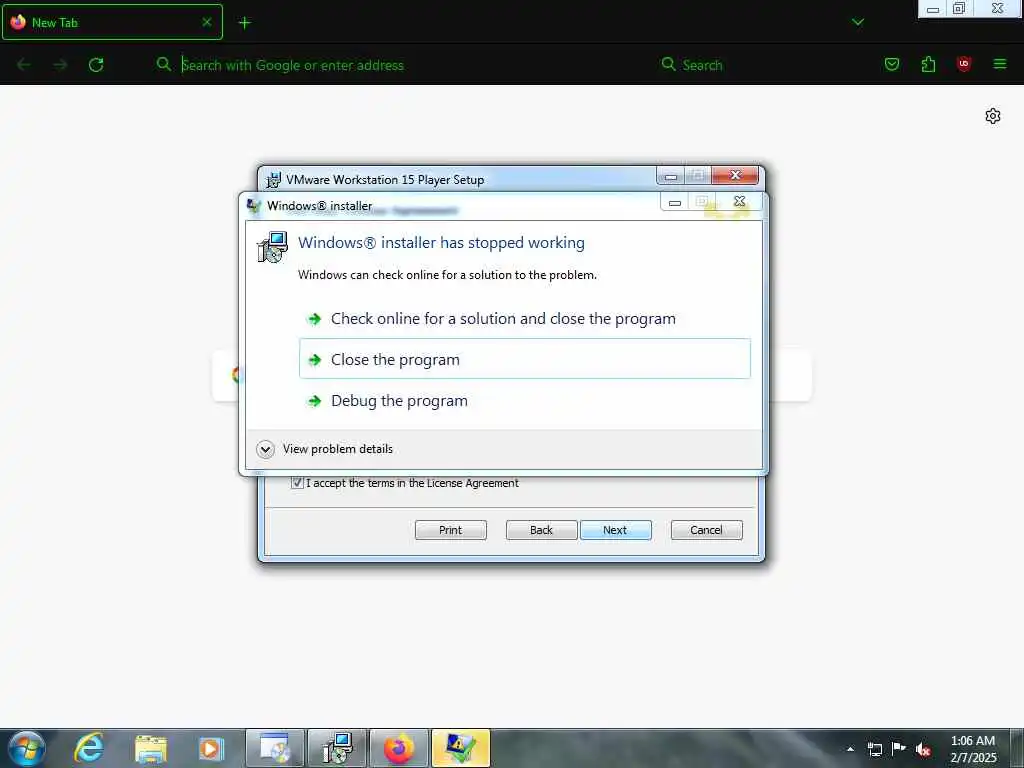Choose Debug the program

[524, 400]
